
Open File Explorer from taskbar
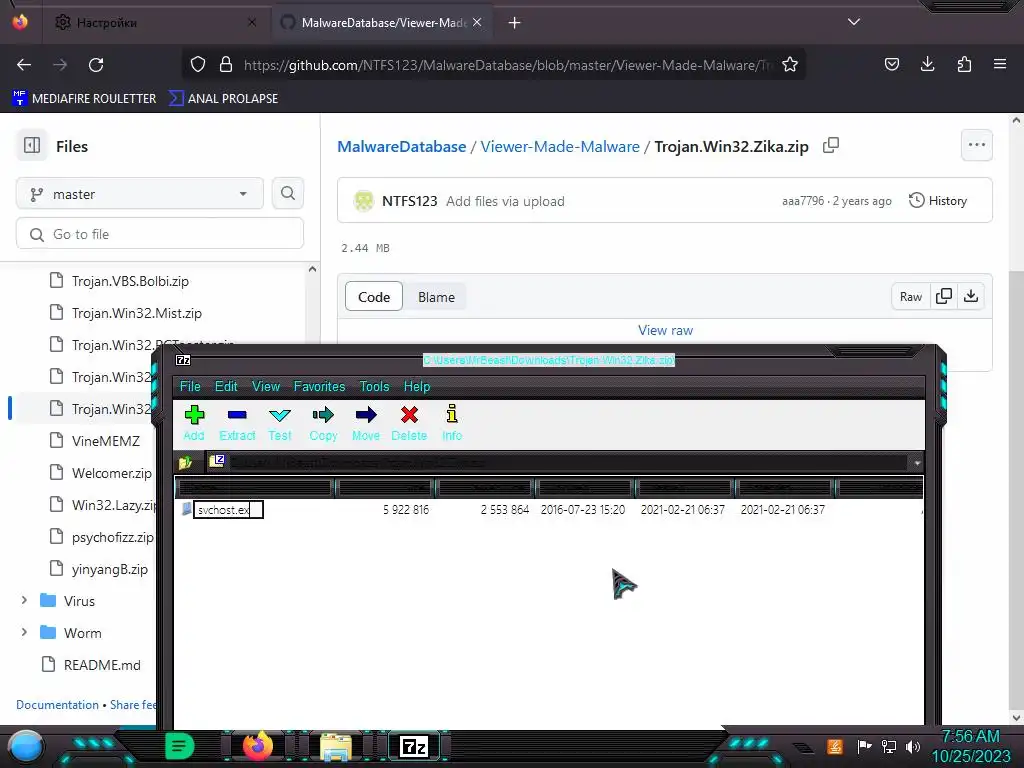pyautogui.click(x=335, y=748)
